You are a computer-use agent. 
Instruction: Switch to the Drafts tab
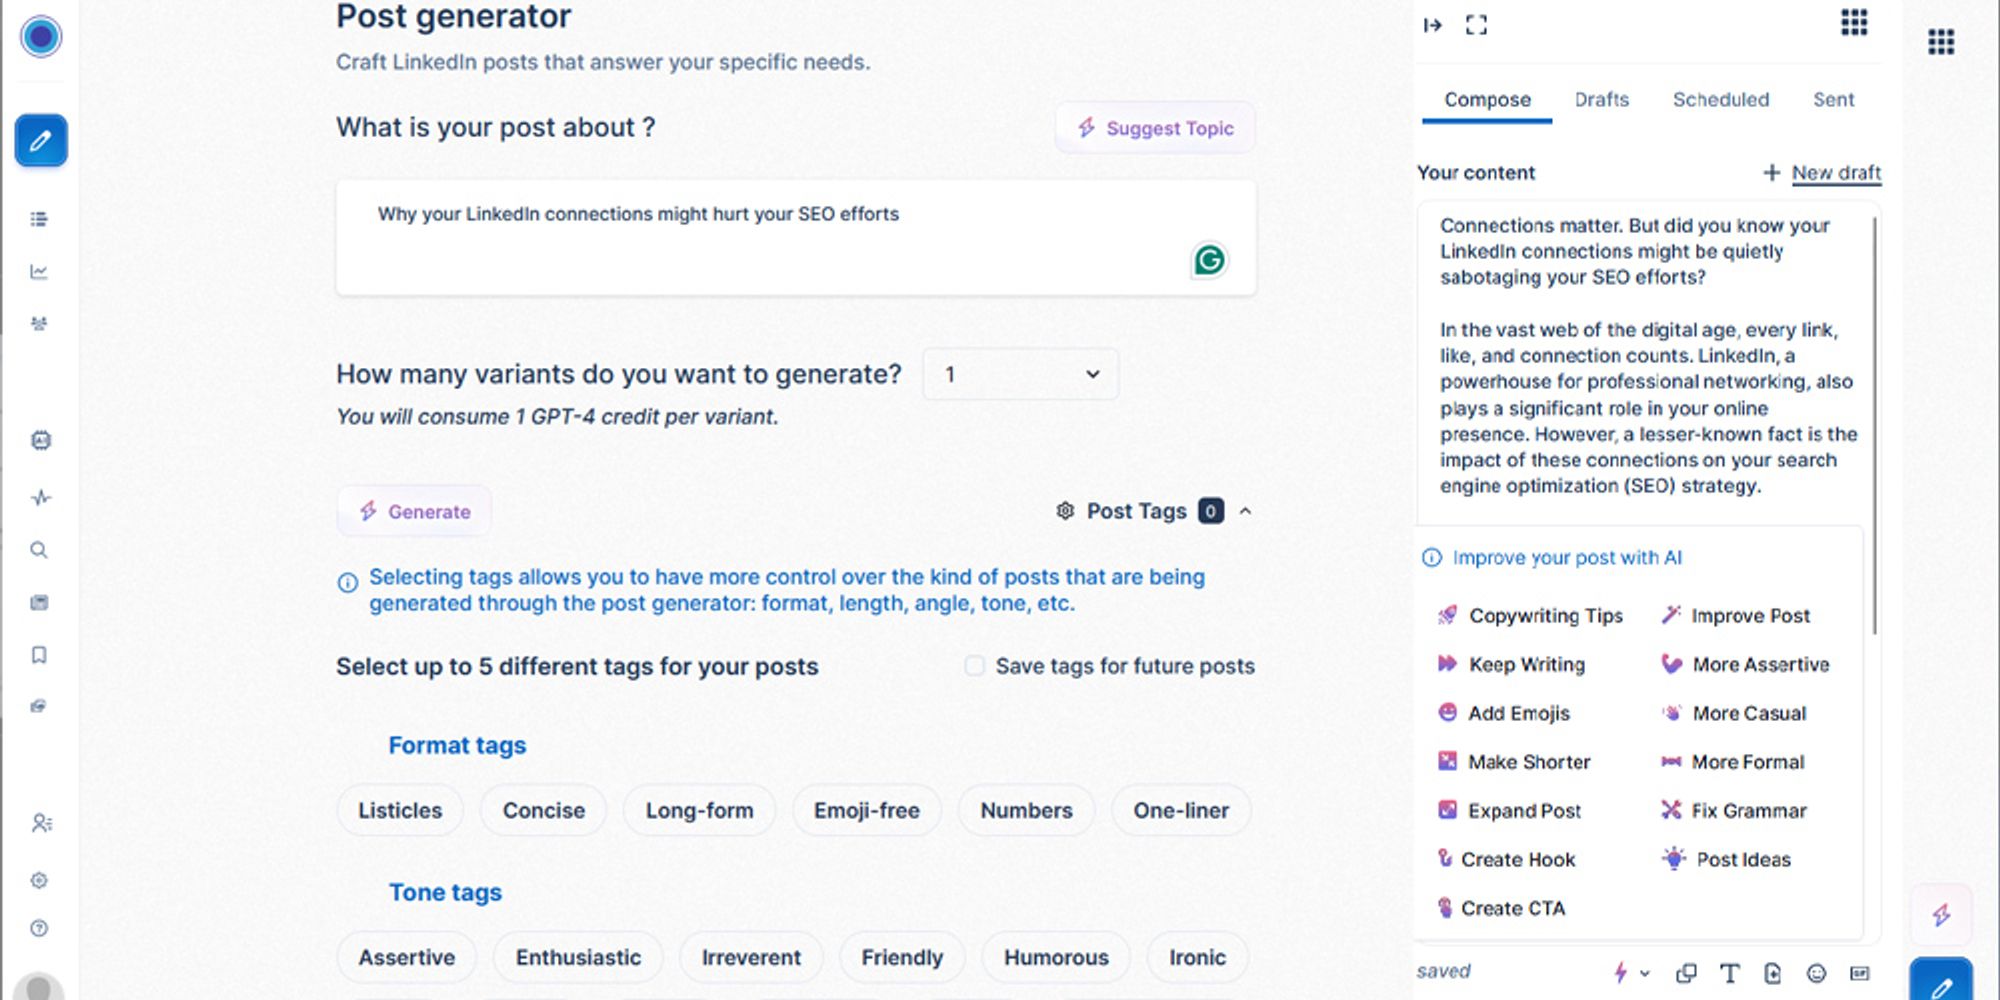click(x=1601, y=100)
